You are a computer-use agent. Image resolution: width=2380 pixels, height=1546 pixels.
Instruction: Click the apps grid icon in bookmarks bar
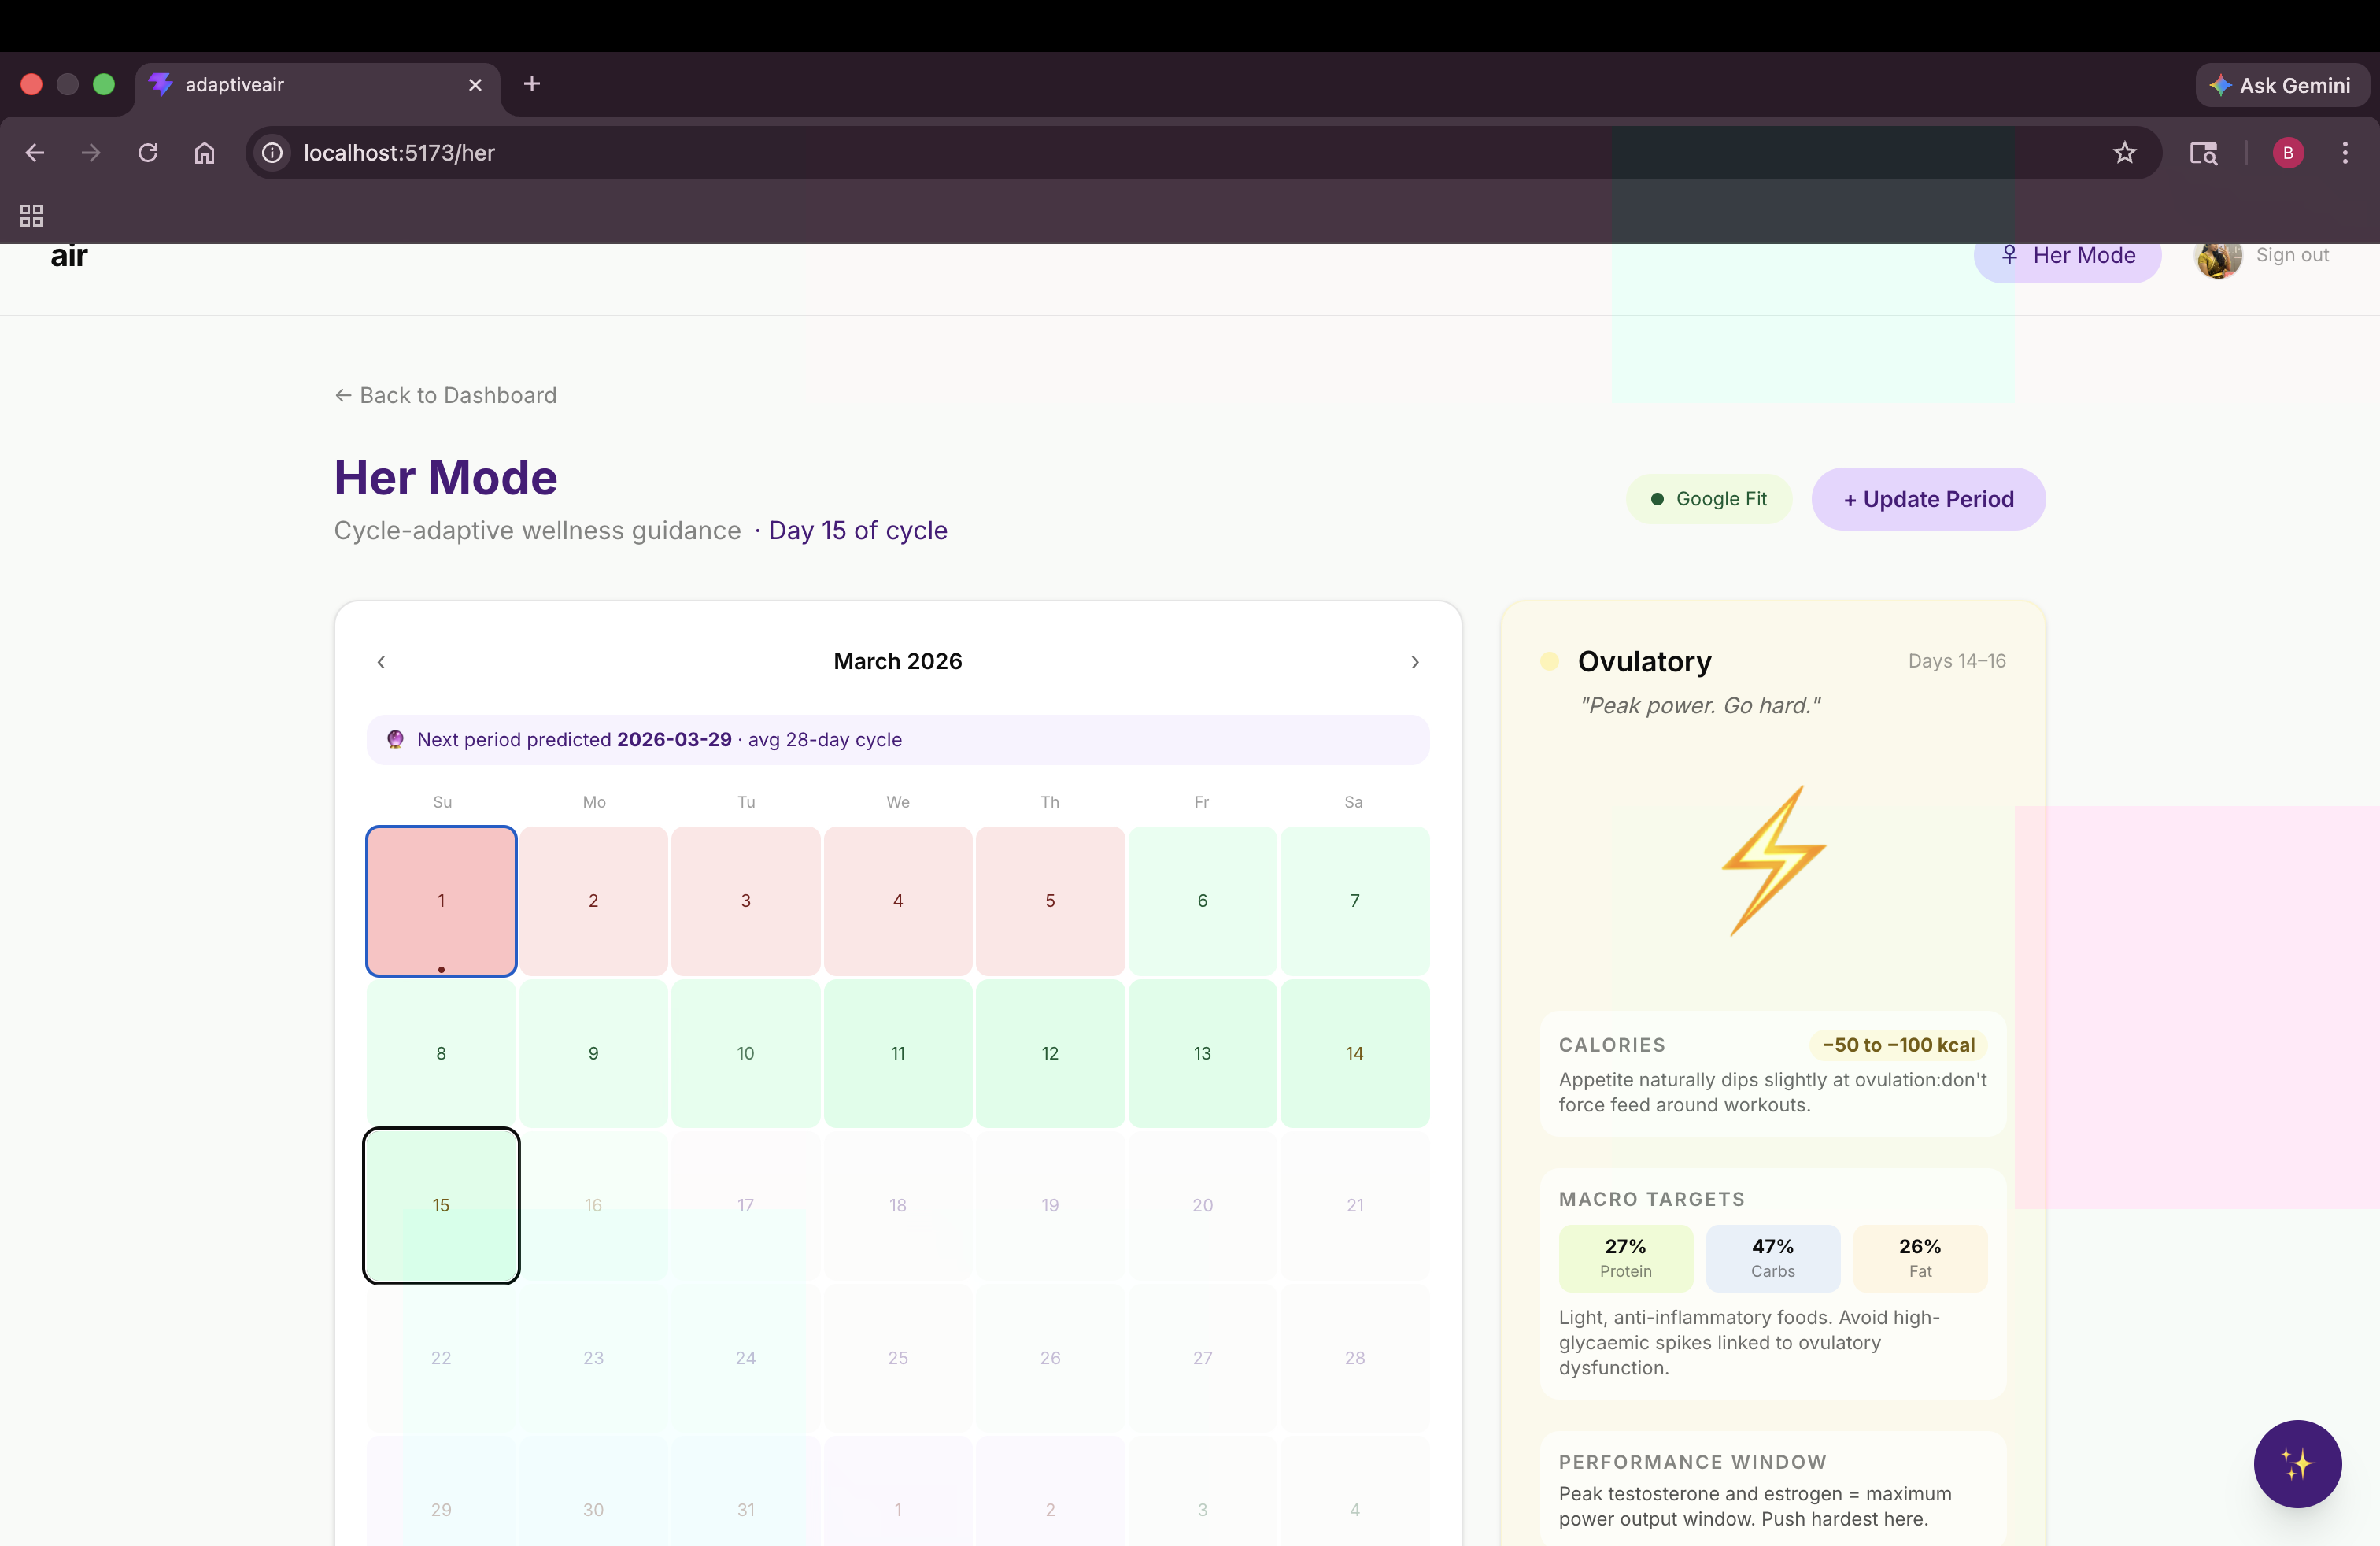coord(31,215)
